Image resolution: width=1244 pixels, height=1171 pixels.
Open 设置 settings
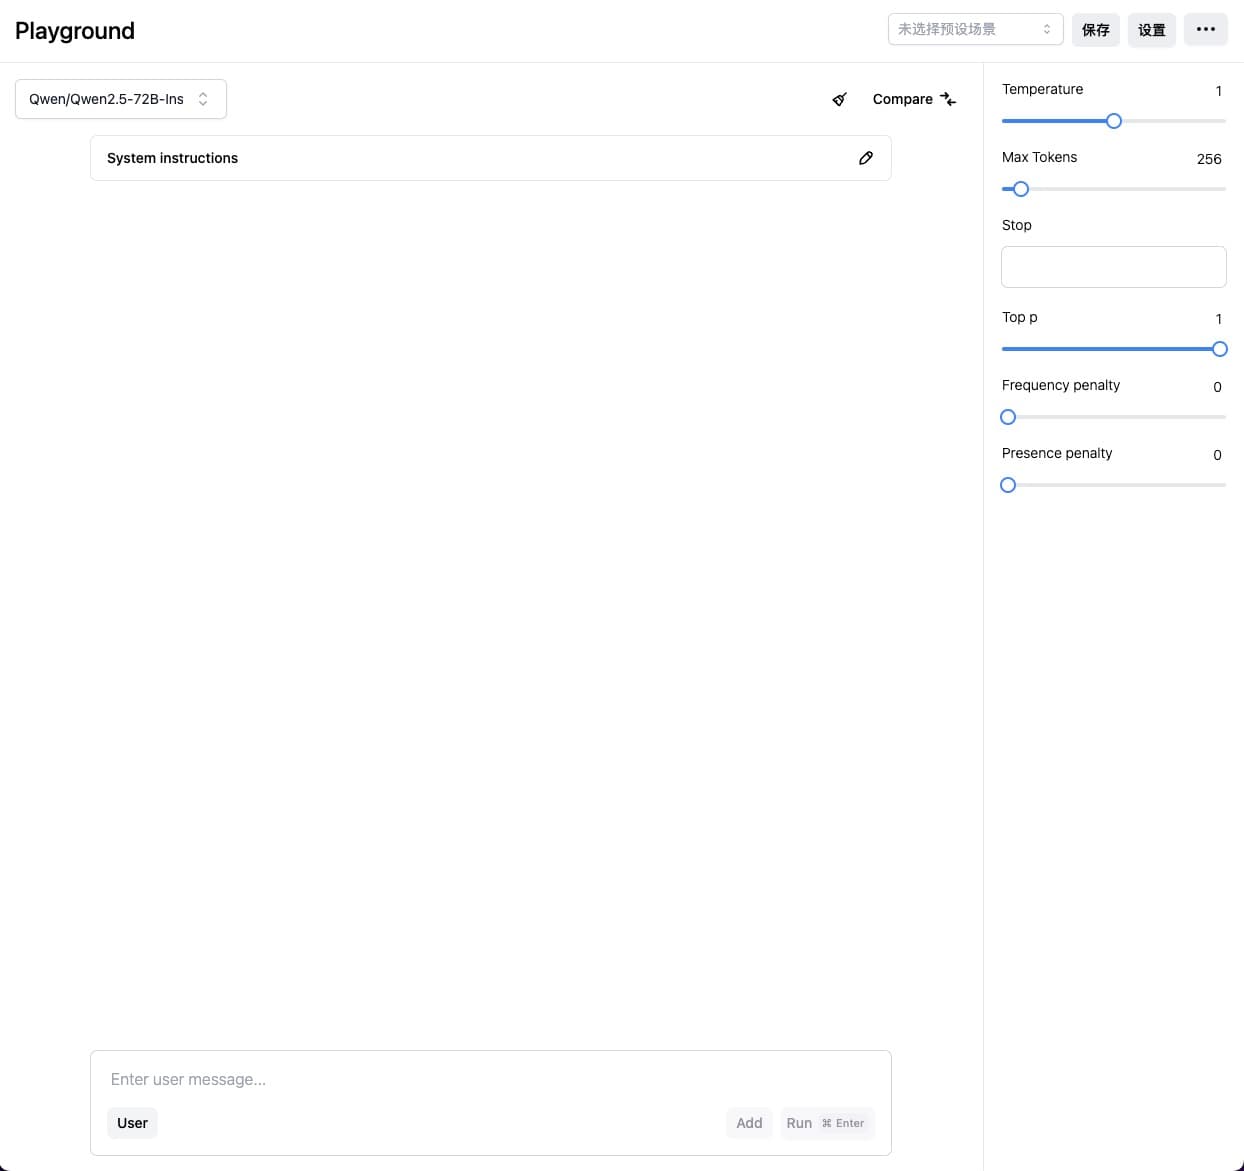[x=1151, y=30]
